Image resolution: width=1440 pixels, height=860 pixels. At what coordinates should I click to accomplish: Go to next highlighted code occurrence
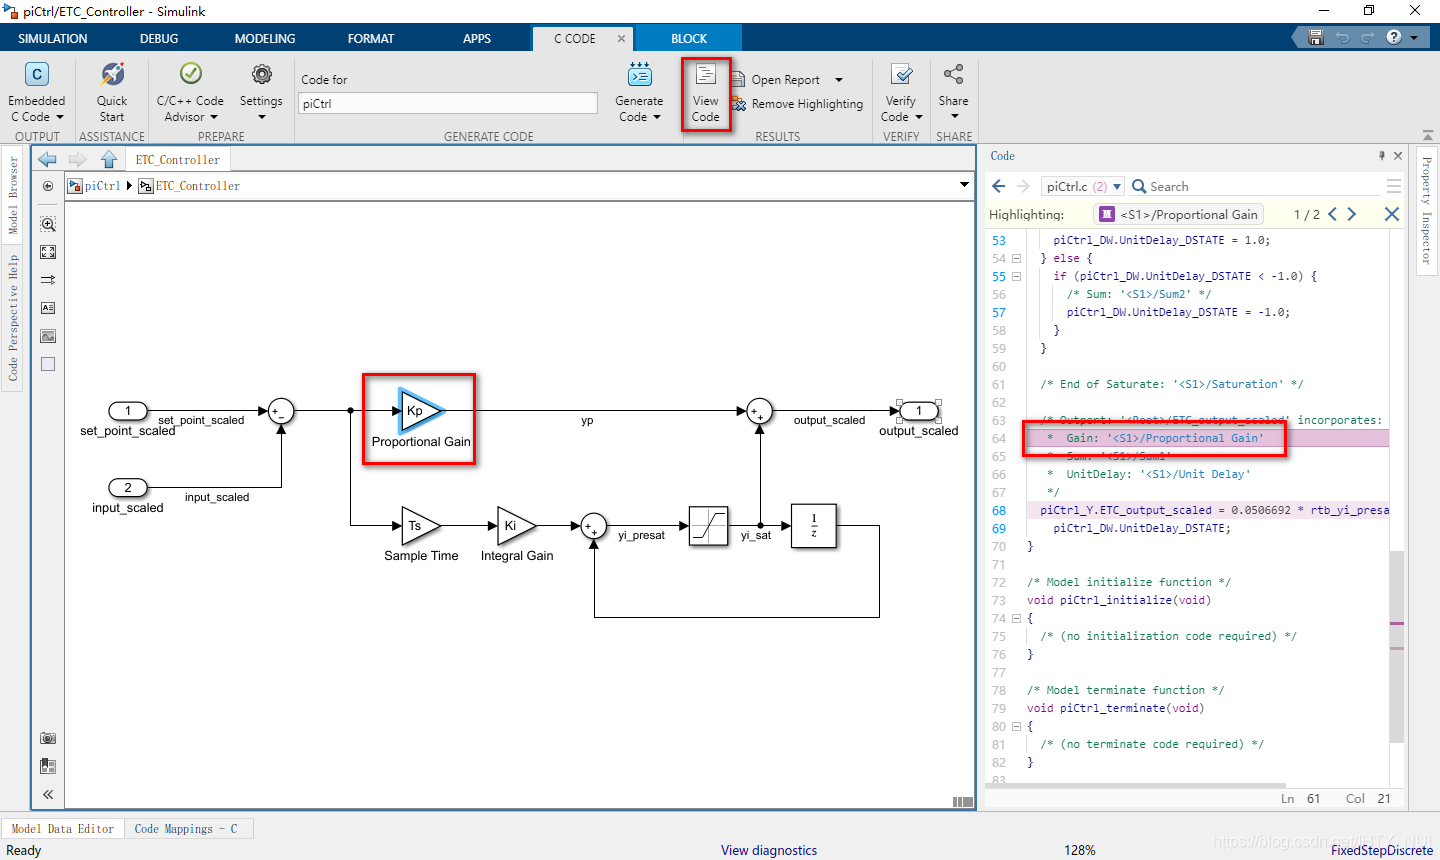1352,214
